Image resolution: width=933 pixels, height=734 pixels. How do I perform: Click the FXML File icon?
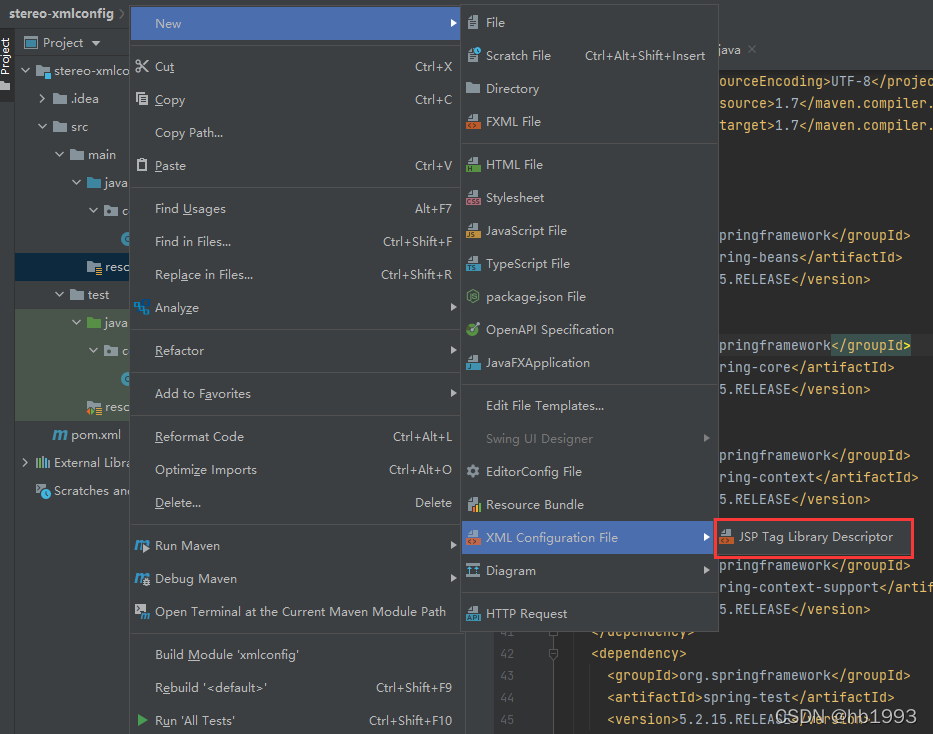click(473, 121)
